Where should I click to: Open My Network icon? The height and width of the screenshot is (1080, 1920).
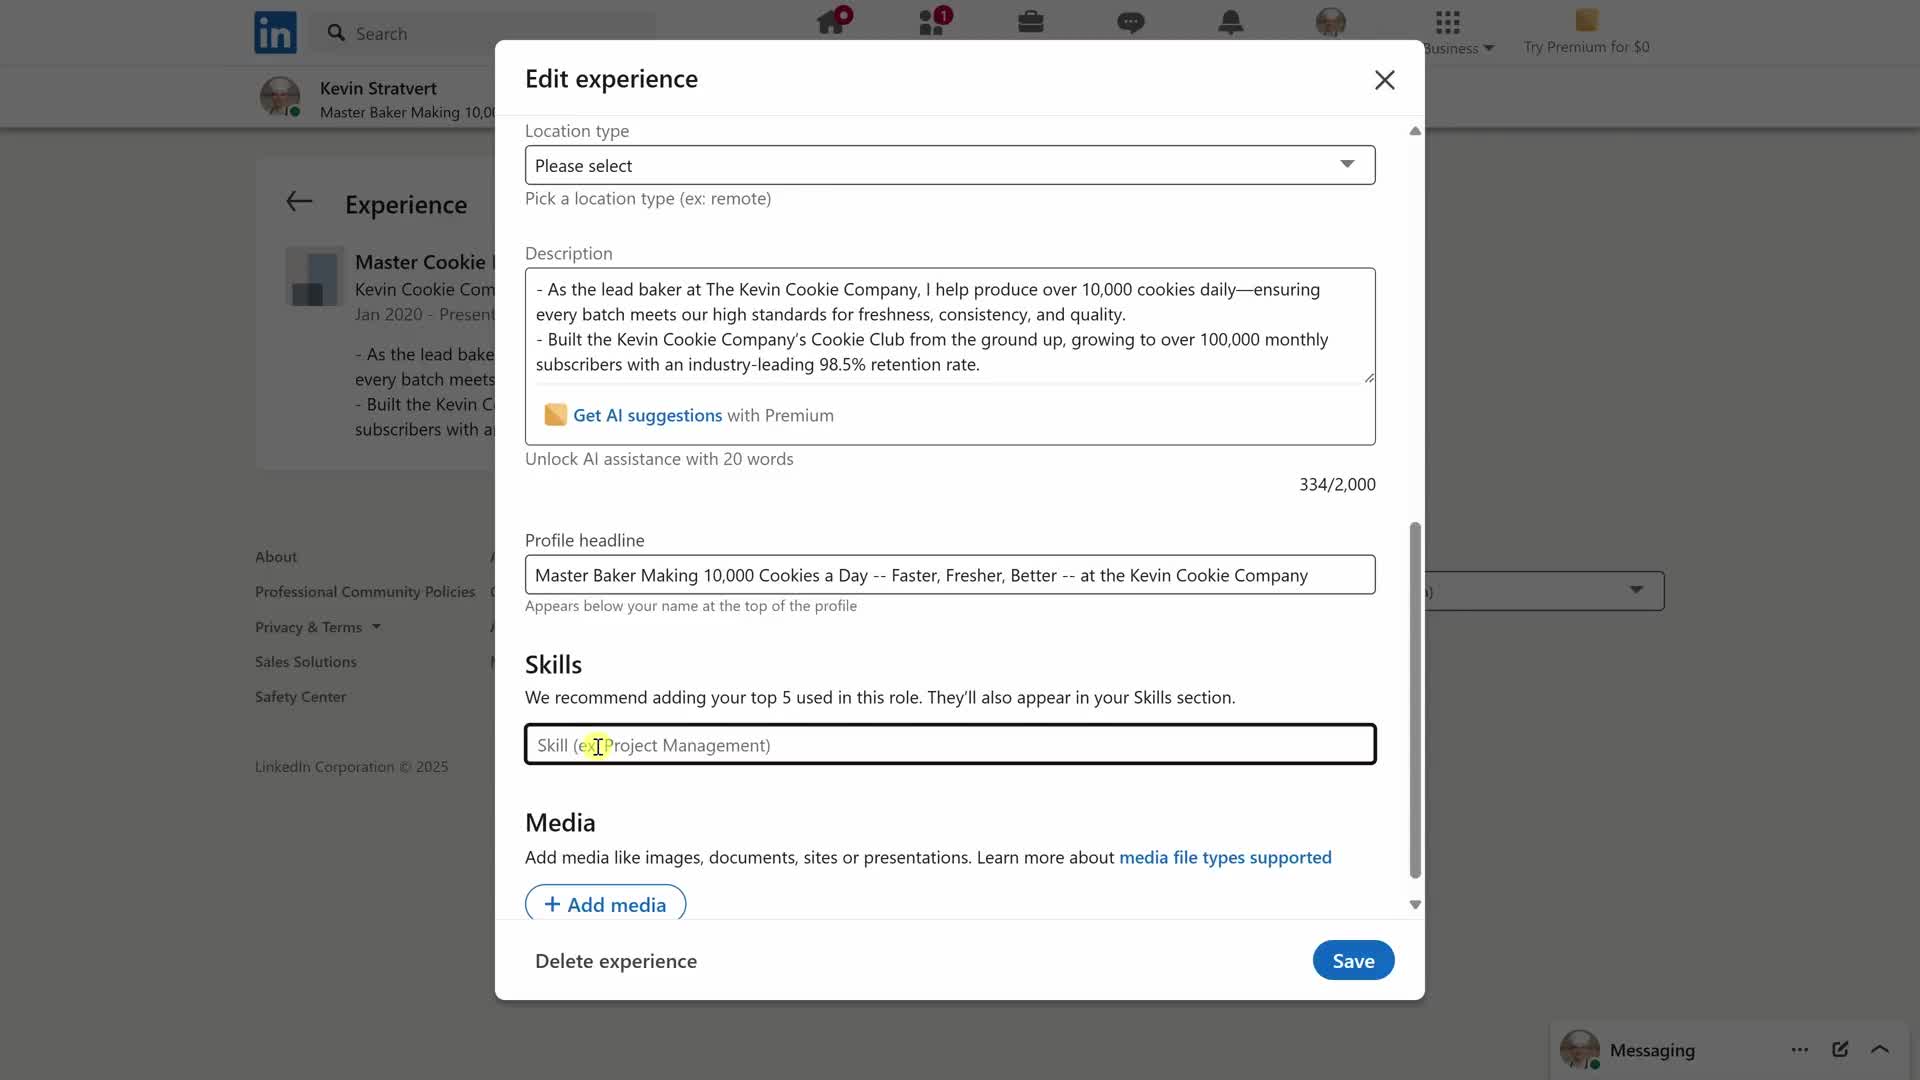pos(932,22)
